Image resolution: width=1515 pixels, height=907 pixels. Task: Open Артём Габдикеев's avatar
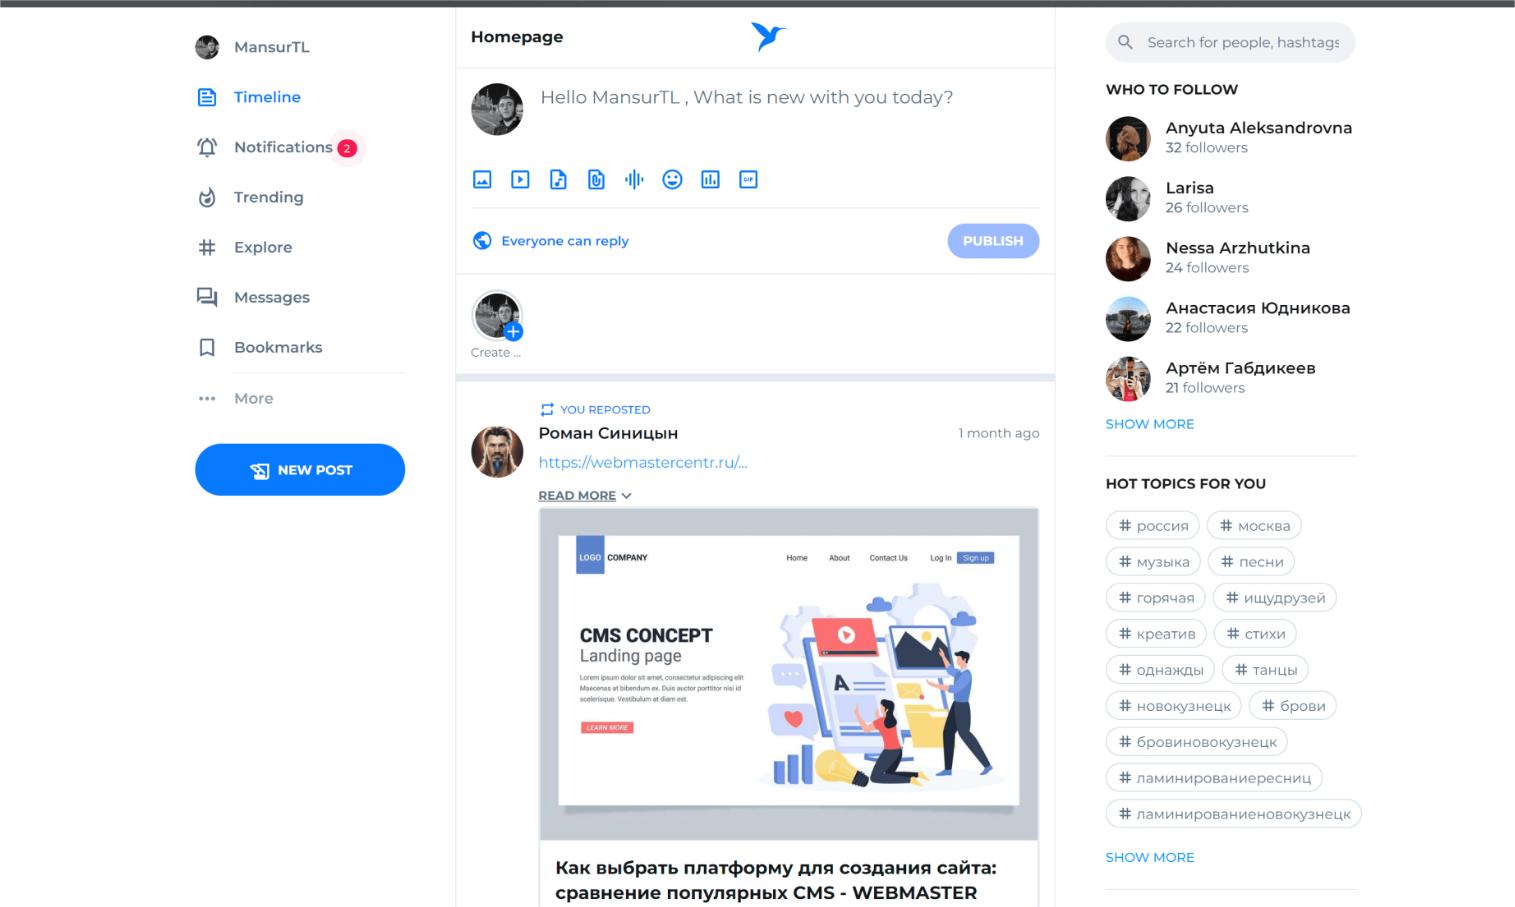coord(1128,378)
